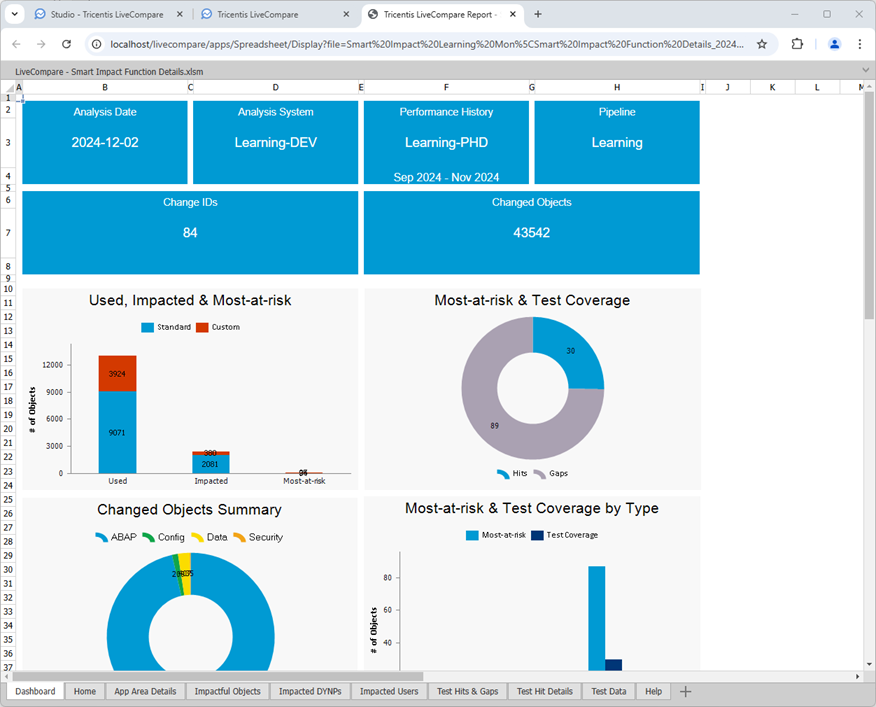
Task: Open Chrome's three-dot menu
Action: tap(861, 45)
